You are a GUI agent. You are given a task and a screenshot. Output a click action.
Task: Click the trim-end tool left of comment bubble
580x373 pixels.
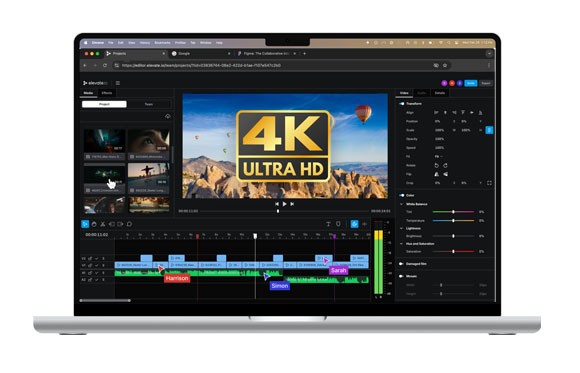coord(120,224)
